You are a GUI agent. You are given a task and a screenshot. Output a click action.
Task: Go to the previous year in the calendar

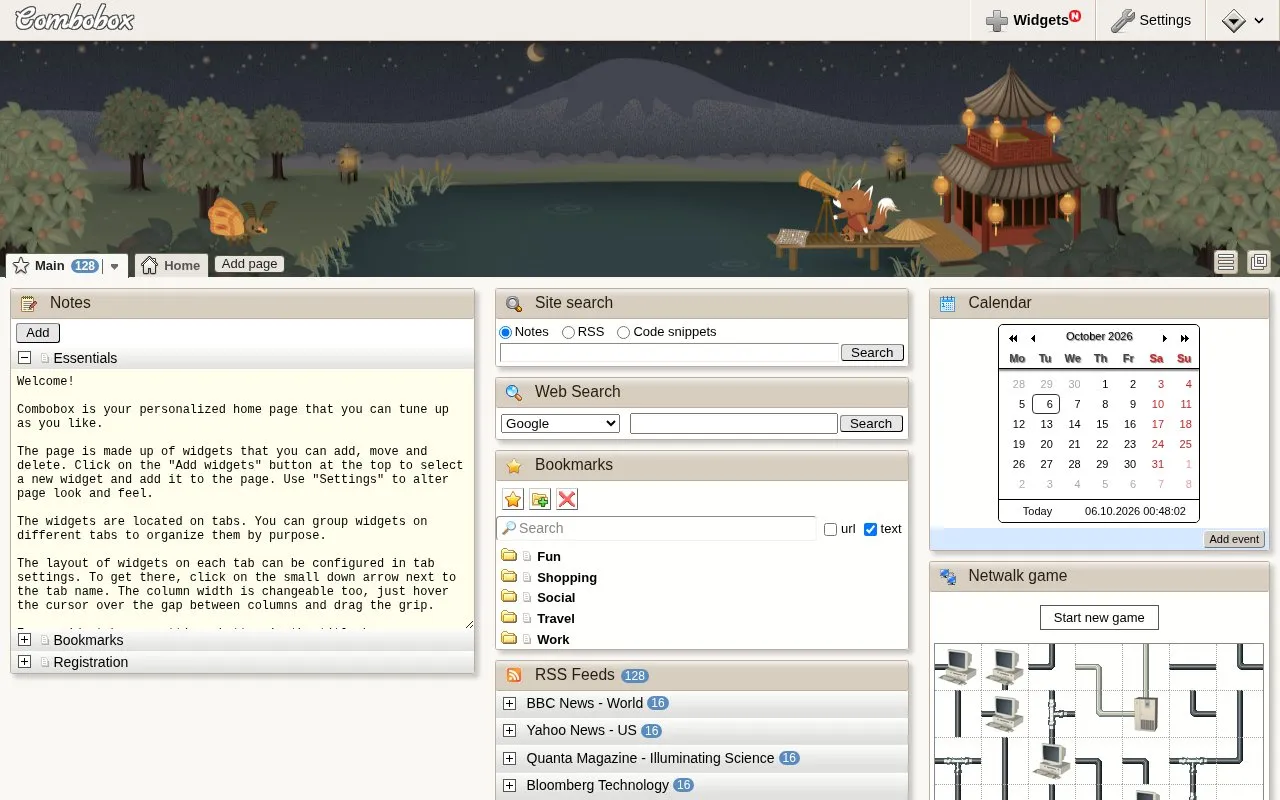click(1013, 338)
